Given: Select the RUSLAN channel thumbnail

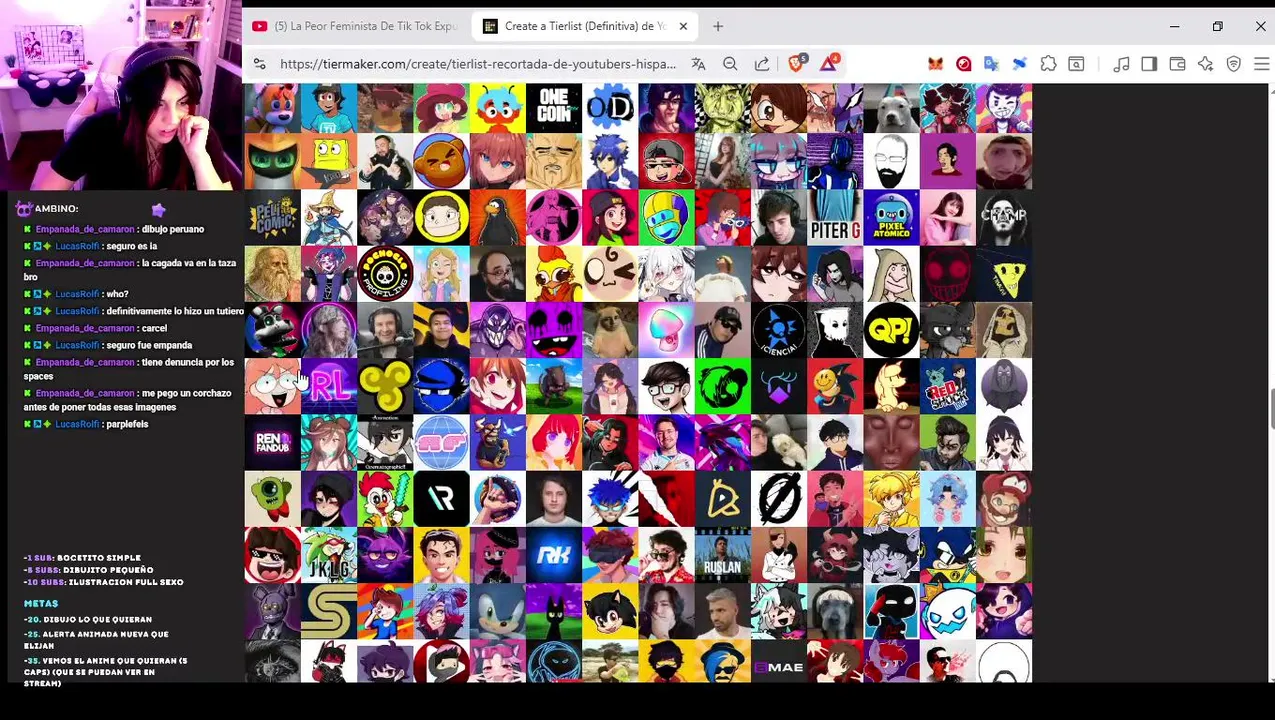Looking at the screenshot, I should pyautogui.click(x=722, y=555).
